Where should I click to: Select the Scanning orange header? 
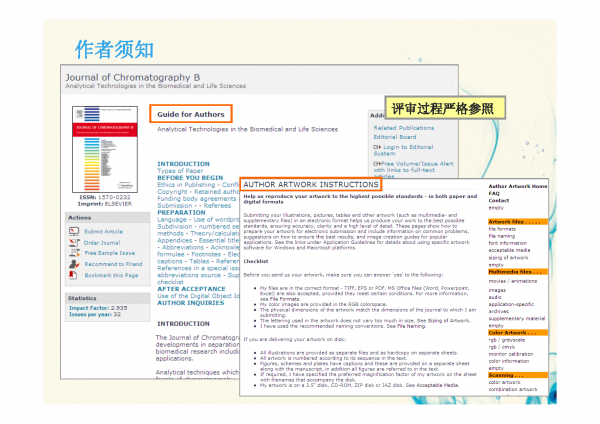coord(518,375)
